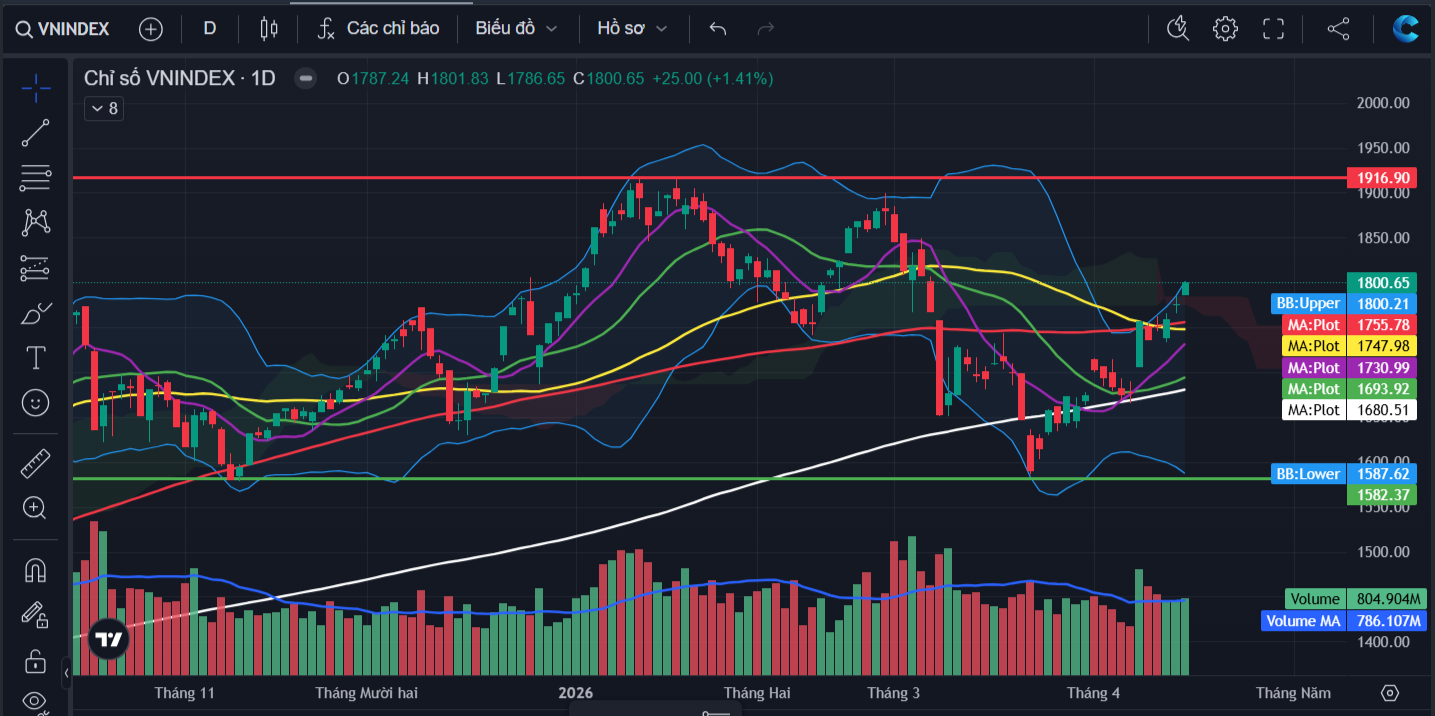Select the brush drawing tool
Viewport: 1435px width, 716px height.
point(36,313)
